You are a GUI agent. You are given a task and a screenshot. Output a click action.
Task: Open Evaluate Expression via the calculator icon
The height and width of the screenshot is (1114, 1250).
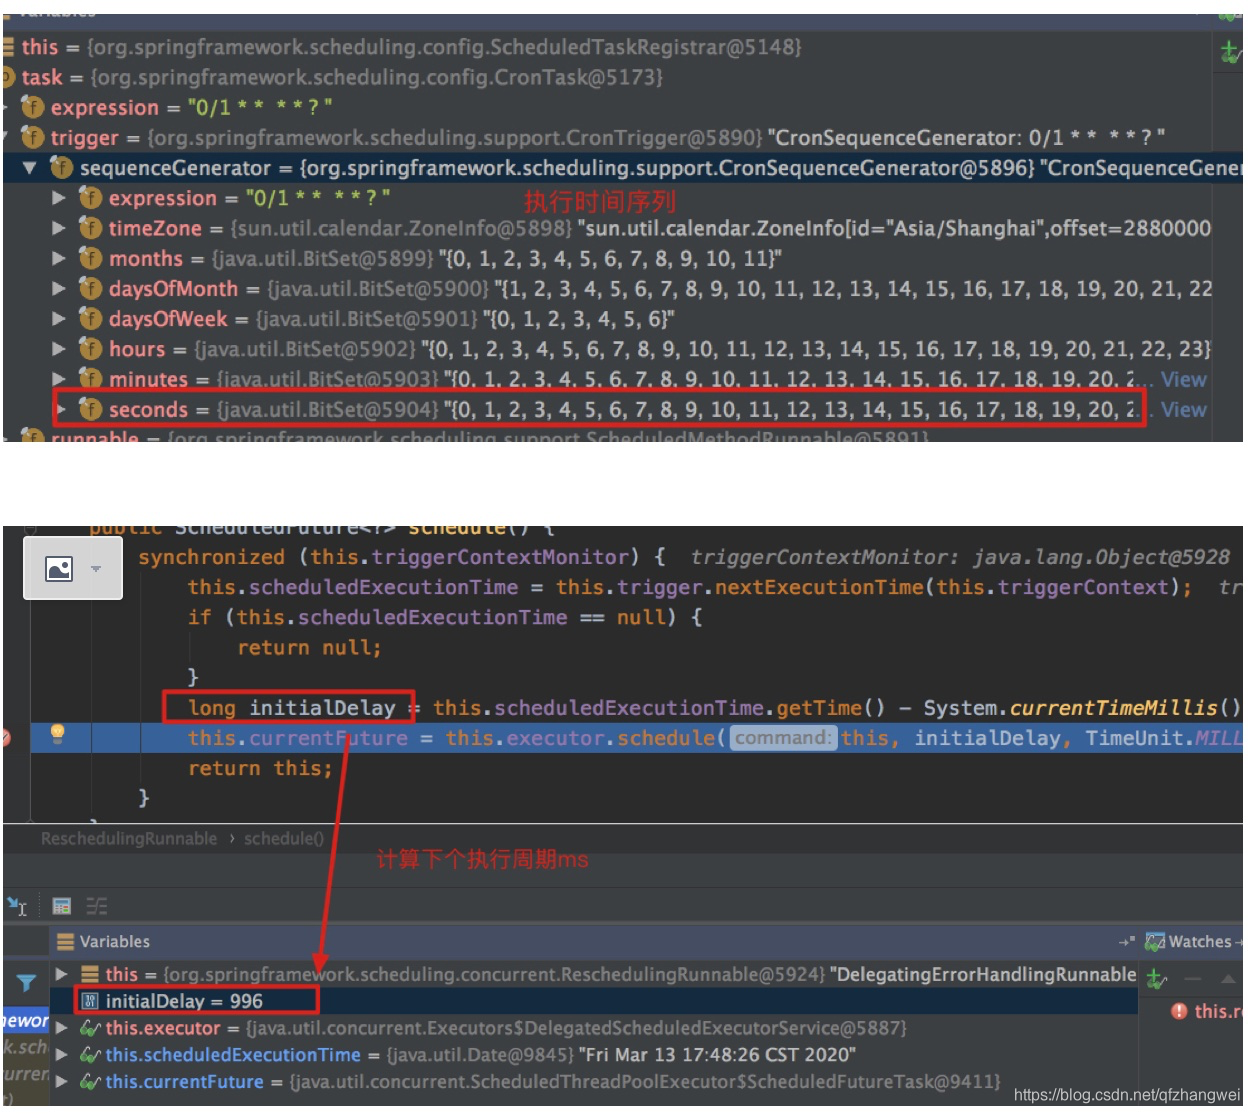pyautogui.click(x=62, y=906)
